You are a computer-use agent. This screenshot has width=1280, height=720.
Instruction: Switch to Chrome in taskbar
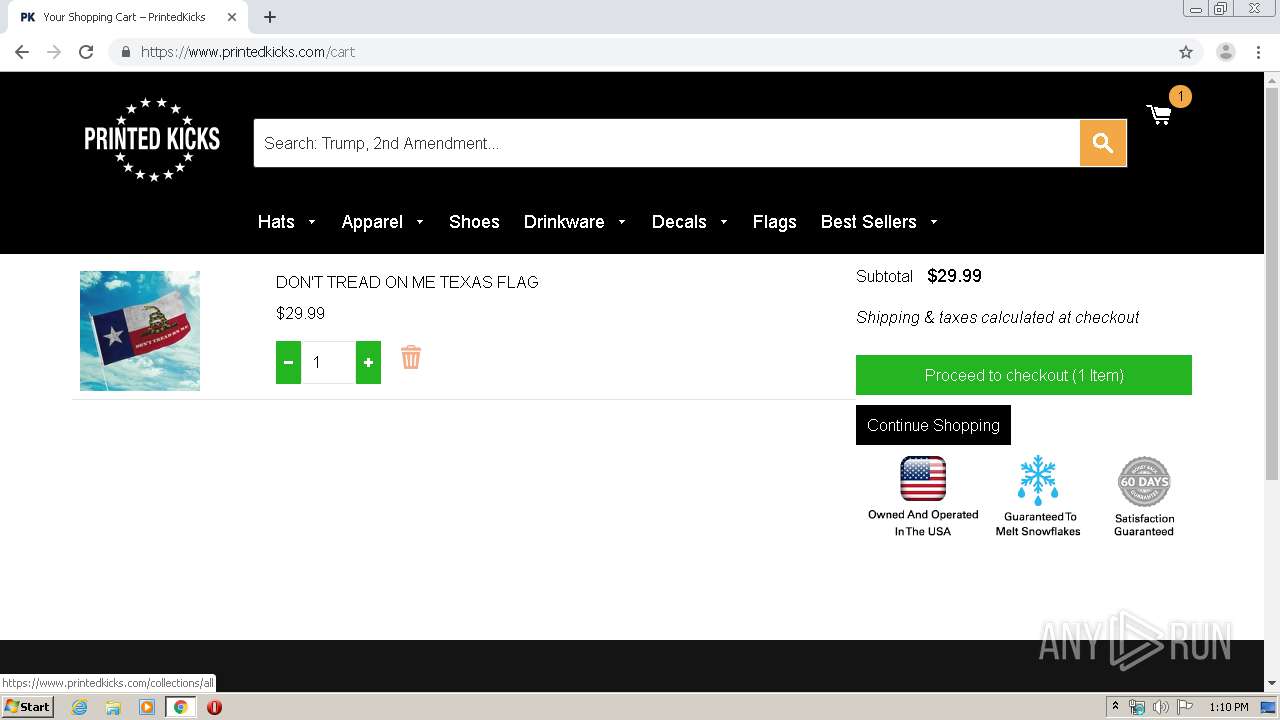coord(181,707)
